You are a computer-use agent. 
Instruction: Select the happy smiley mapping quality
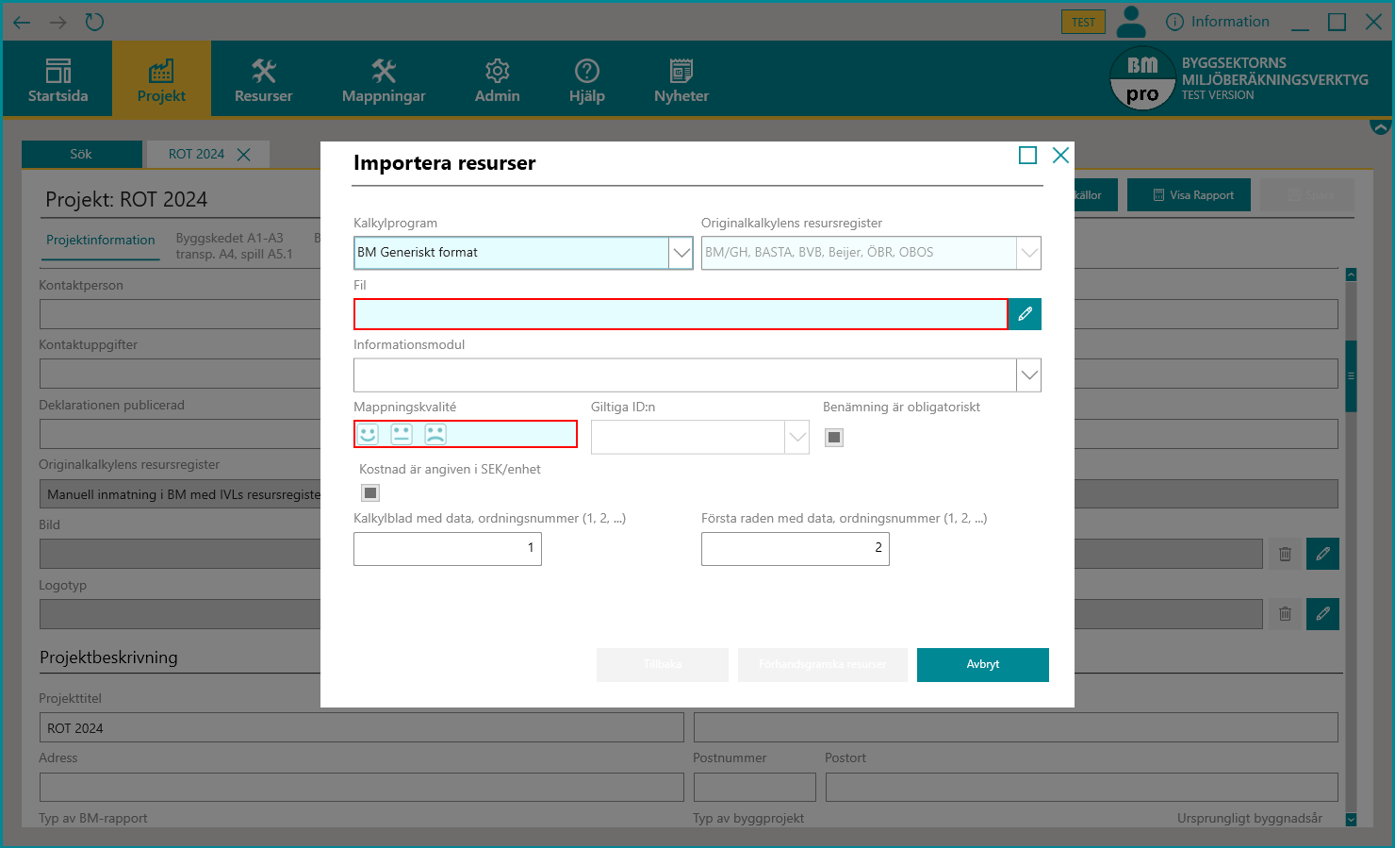point(368,434)
